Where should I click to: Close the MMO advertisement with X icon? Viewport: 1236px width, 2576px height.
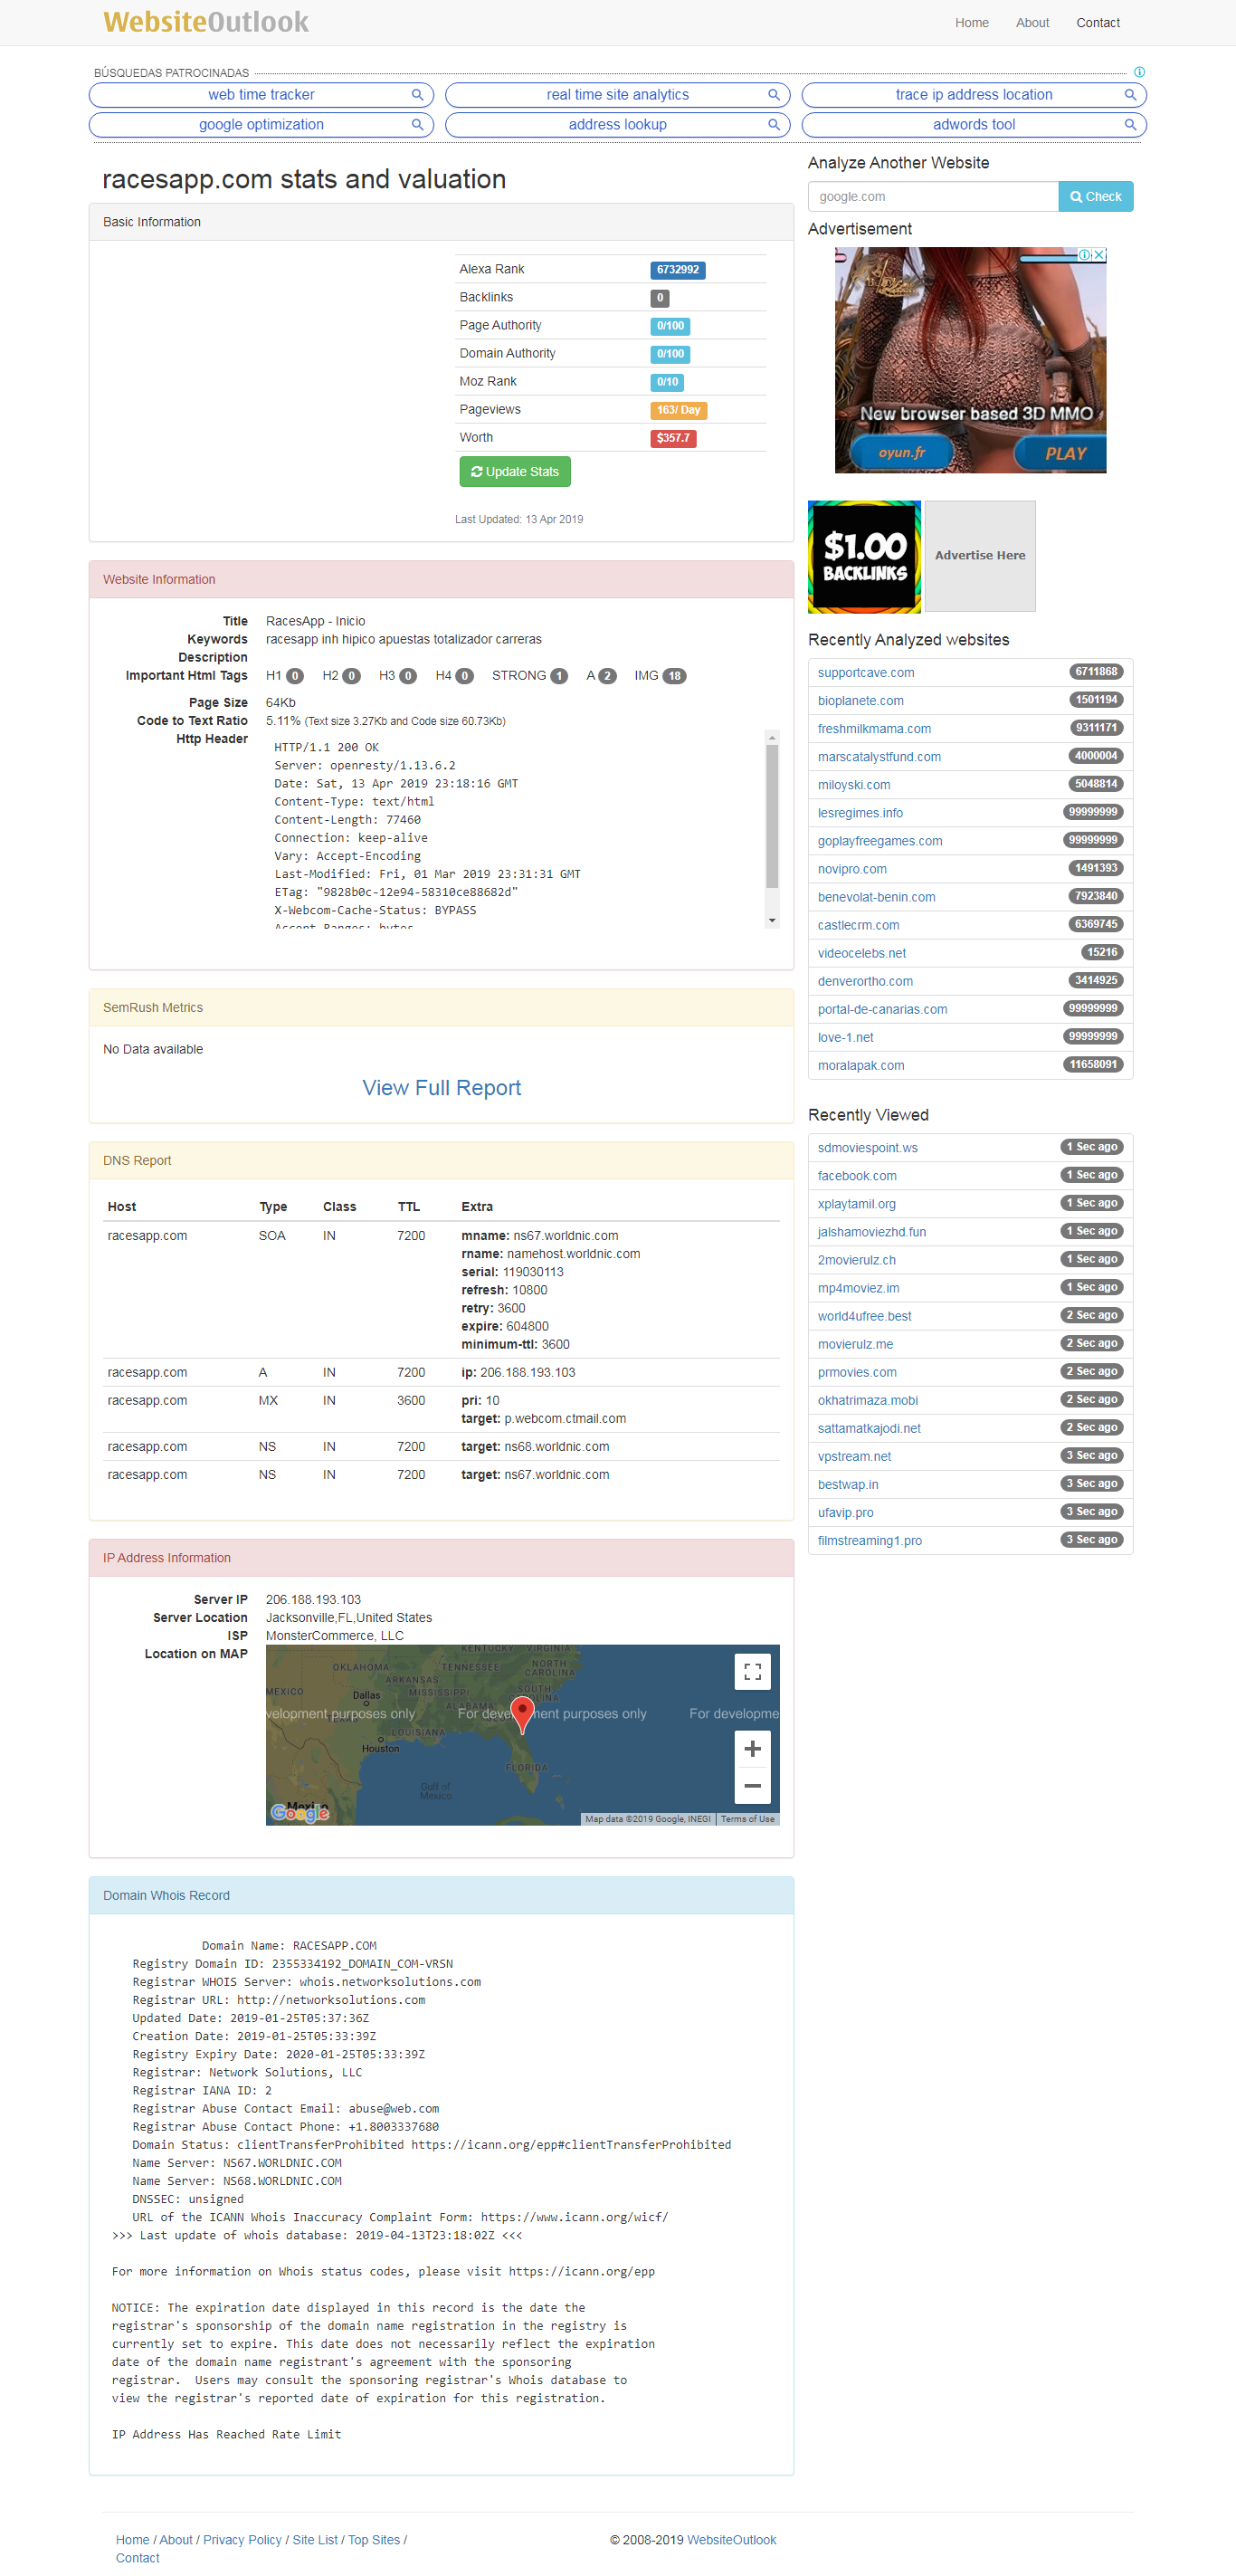(1099, 255)
